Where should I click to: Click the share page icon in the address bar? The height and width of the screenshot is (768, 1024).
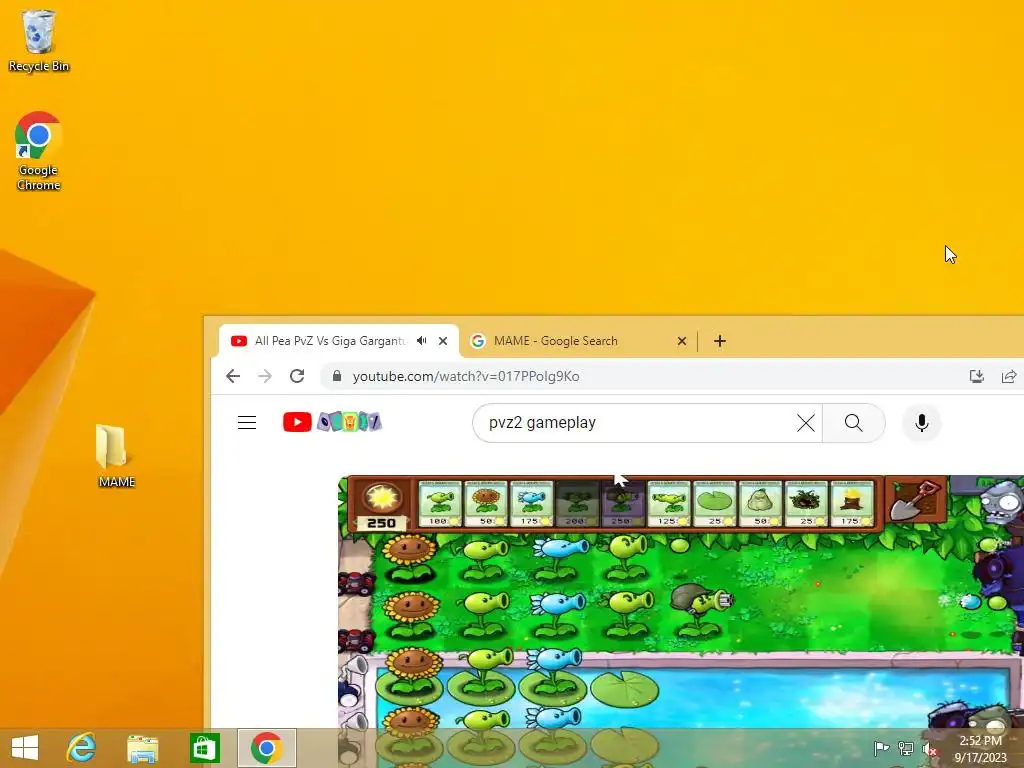coord(1009,376)
